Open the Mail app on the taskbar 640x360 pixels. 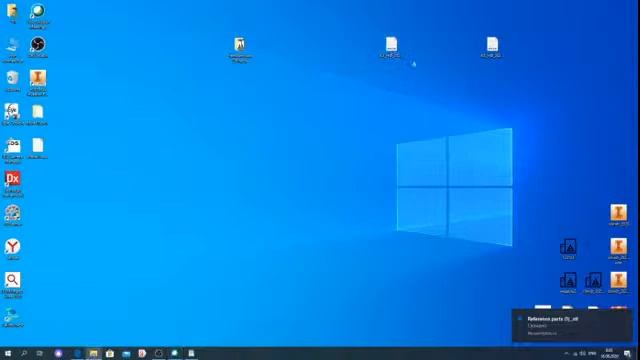tap(126, 353)
